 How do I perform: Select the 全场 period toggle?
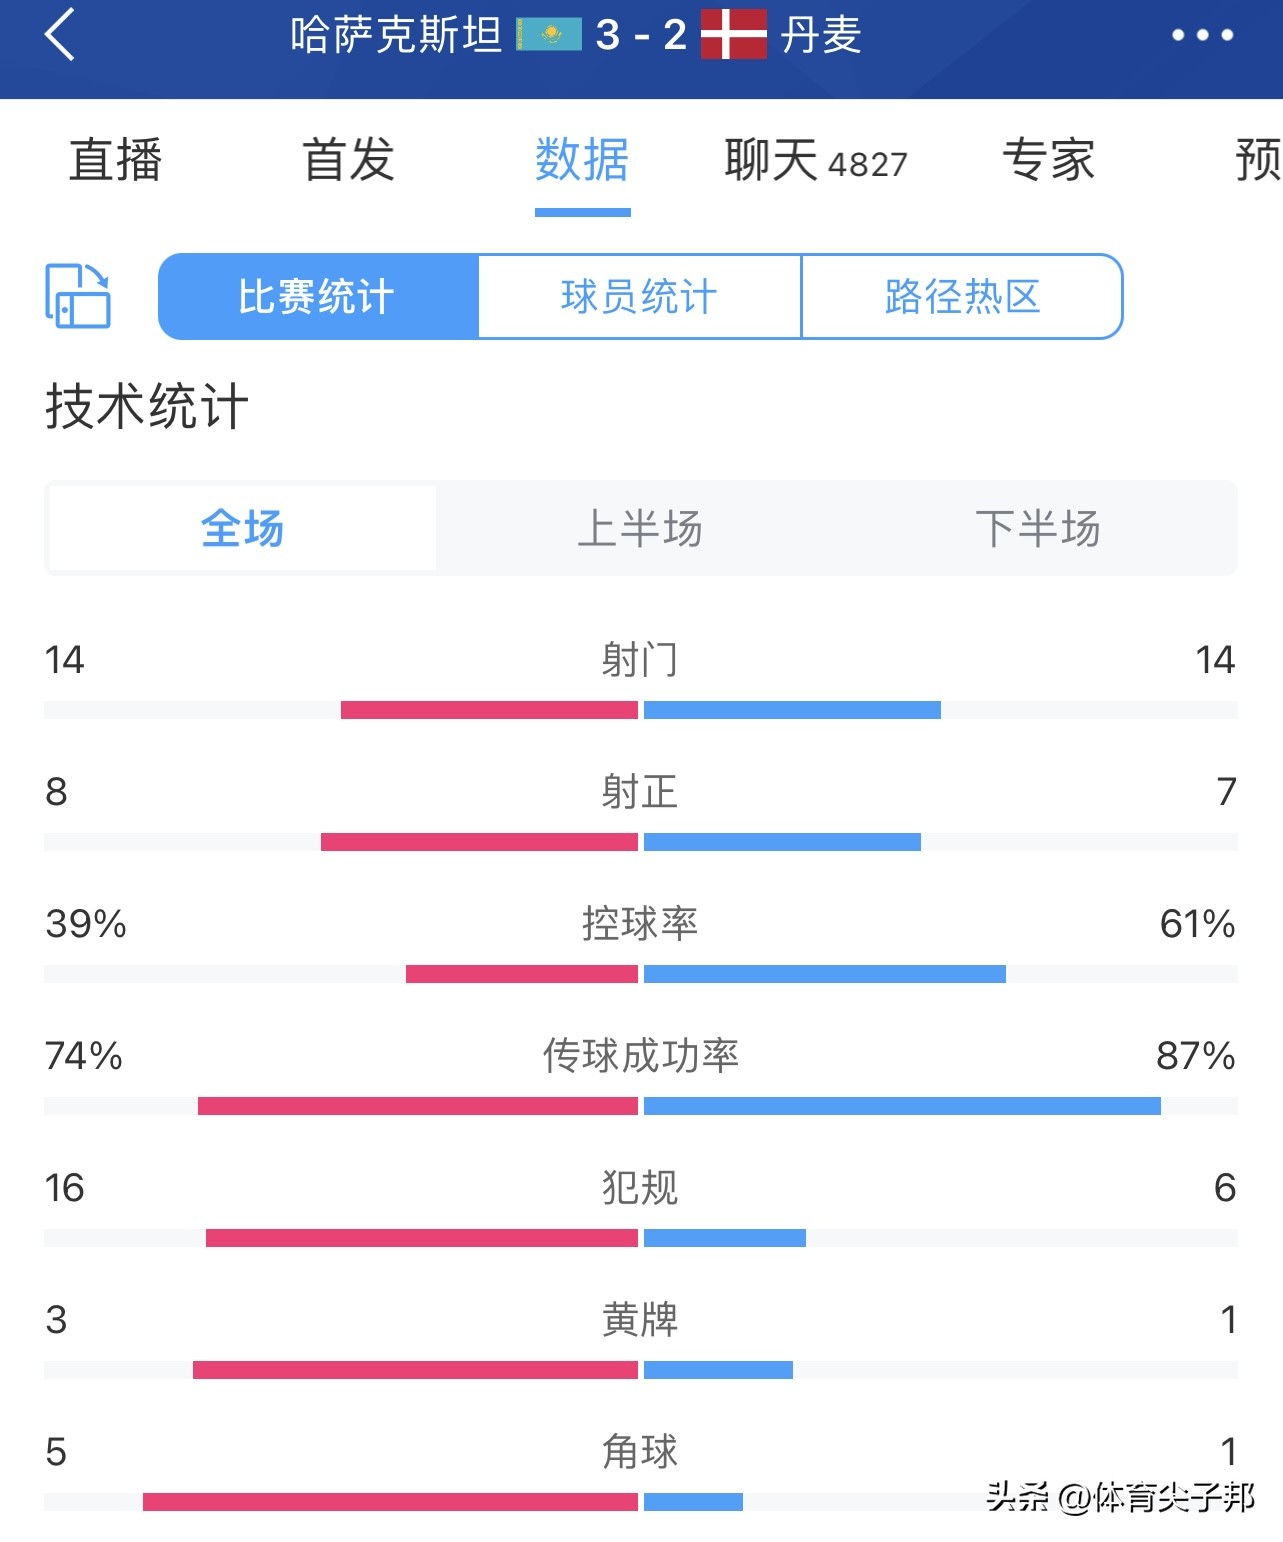[x=240, y=530]
